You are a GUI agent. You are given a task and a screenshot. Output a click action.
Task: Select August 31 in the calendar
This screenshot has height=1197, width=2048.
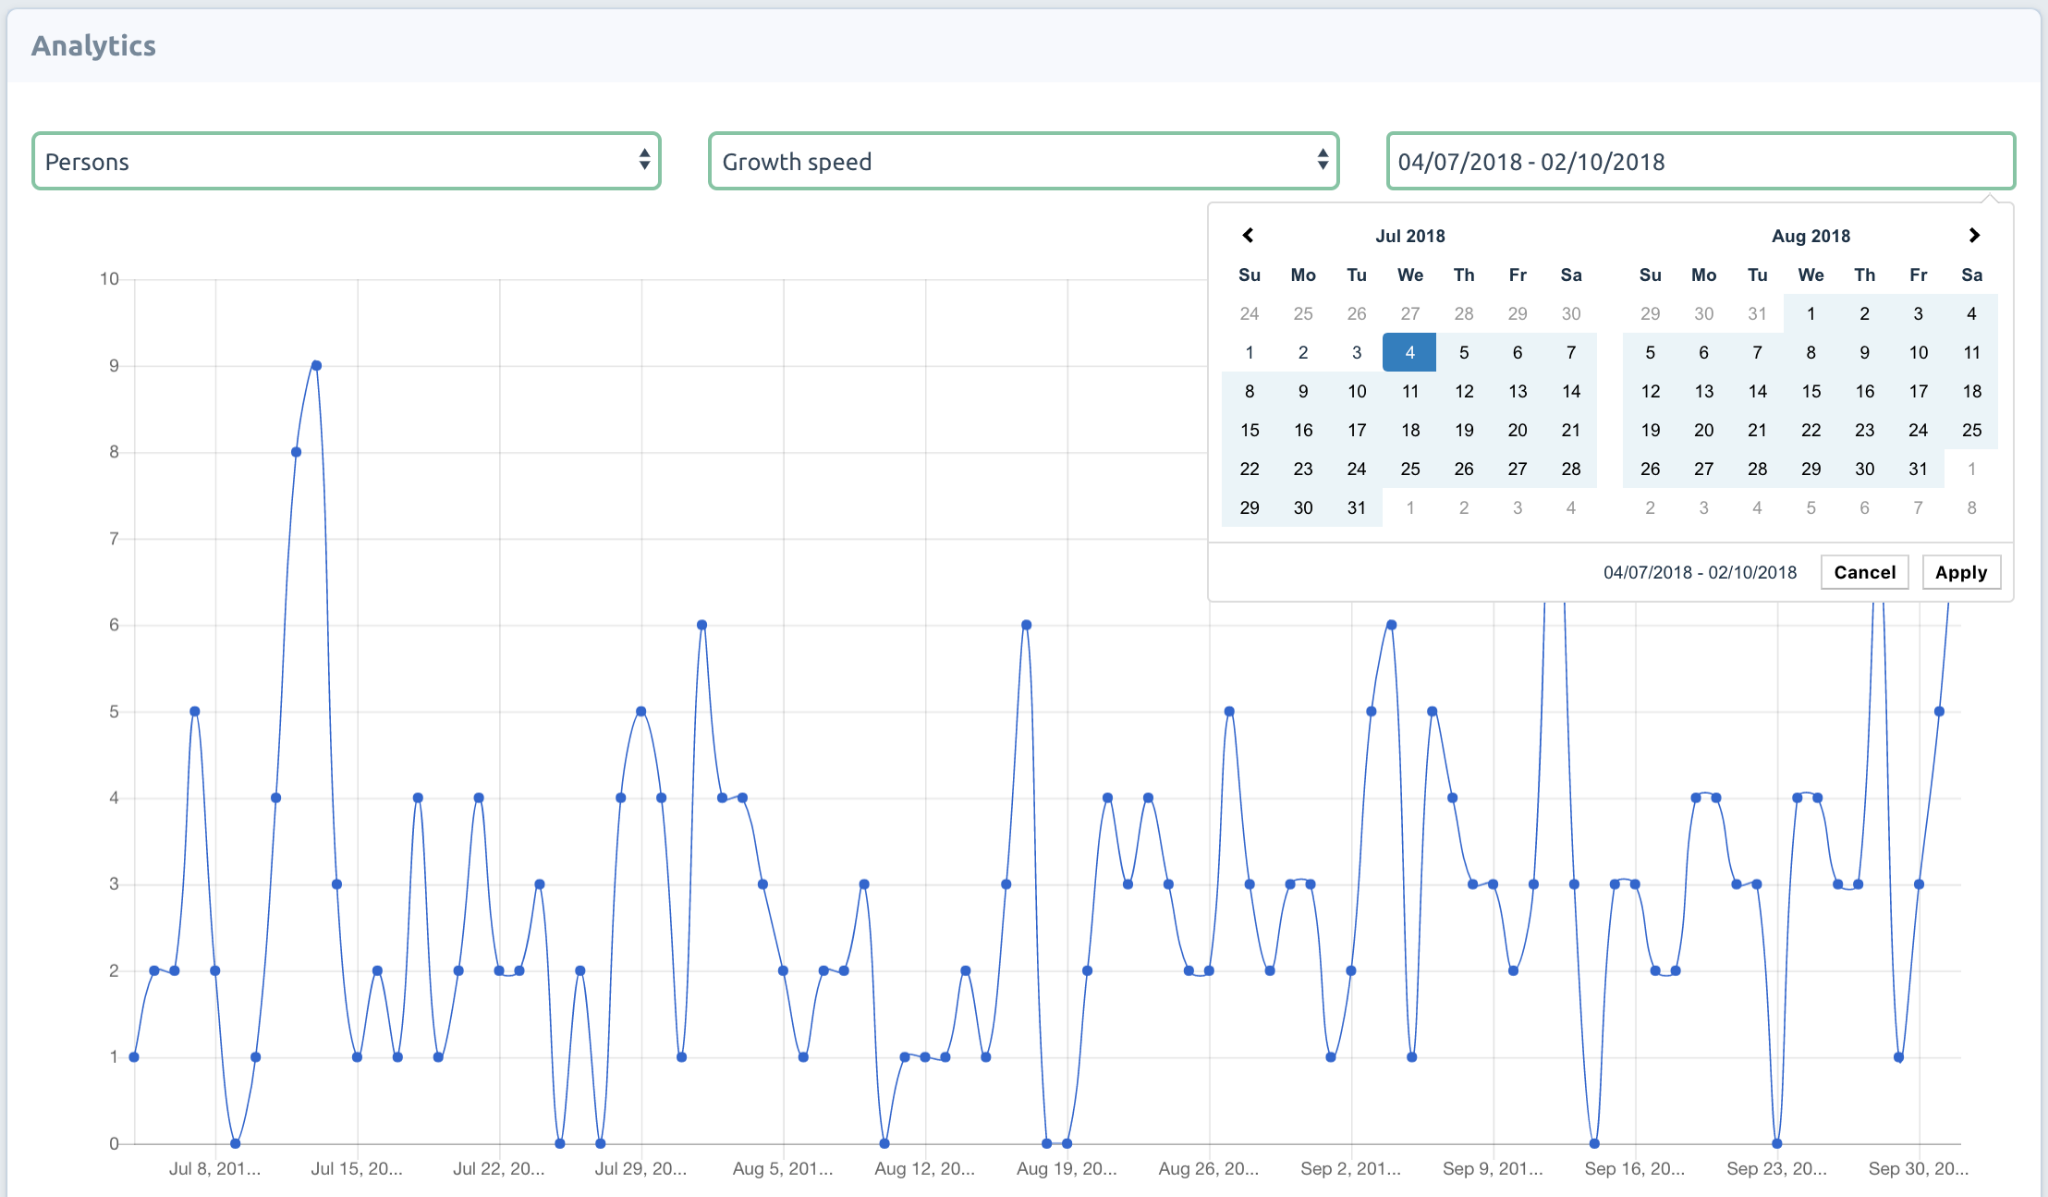[1917, 468]
